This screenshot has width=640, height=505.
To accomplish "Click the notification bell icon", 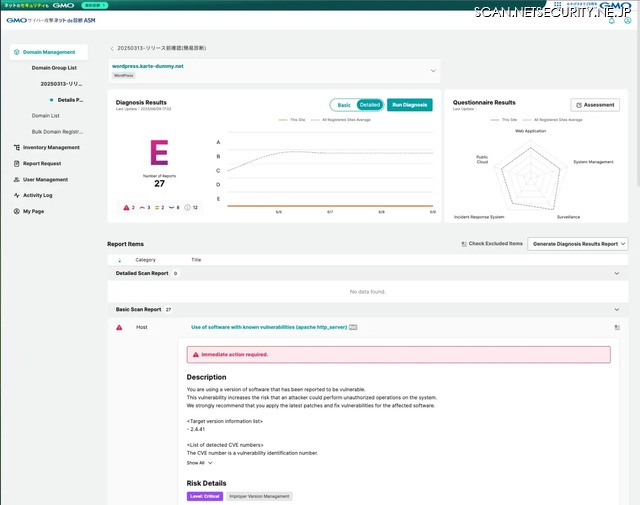I will click(x=611, y=20).
